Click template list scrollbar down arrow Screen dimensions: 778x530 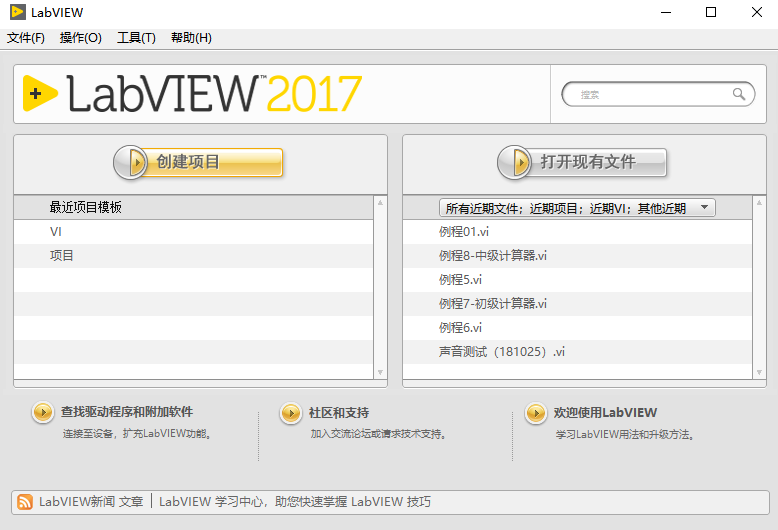[380, 373]
